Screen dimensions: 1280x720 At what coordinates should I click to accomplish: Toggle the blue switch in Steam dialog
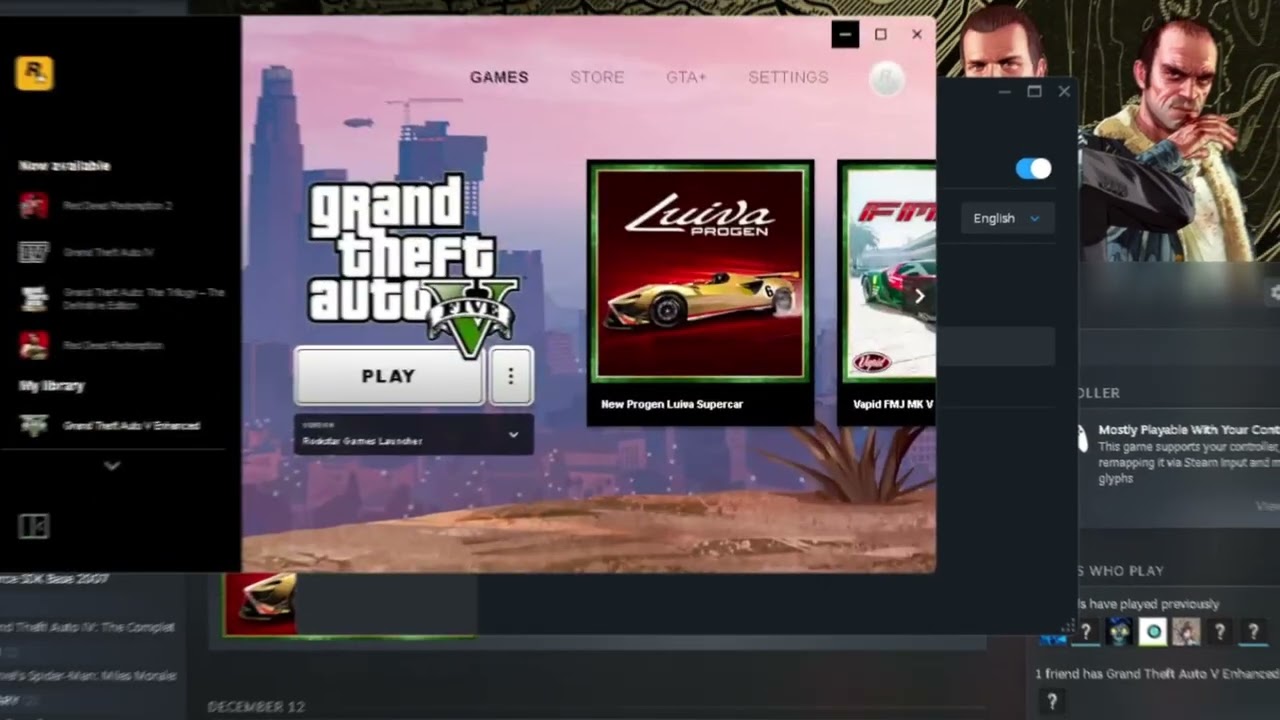1033,169
